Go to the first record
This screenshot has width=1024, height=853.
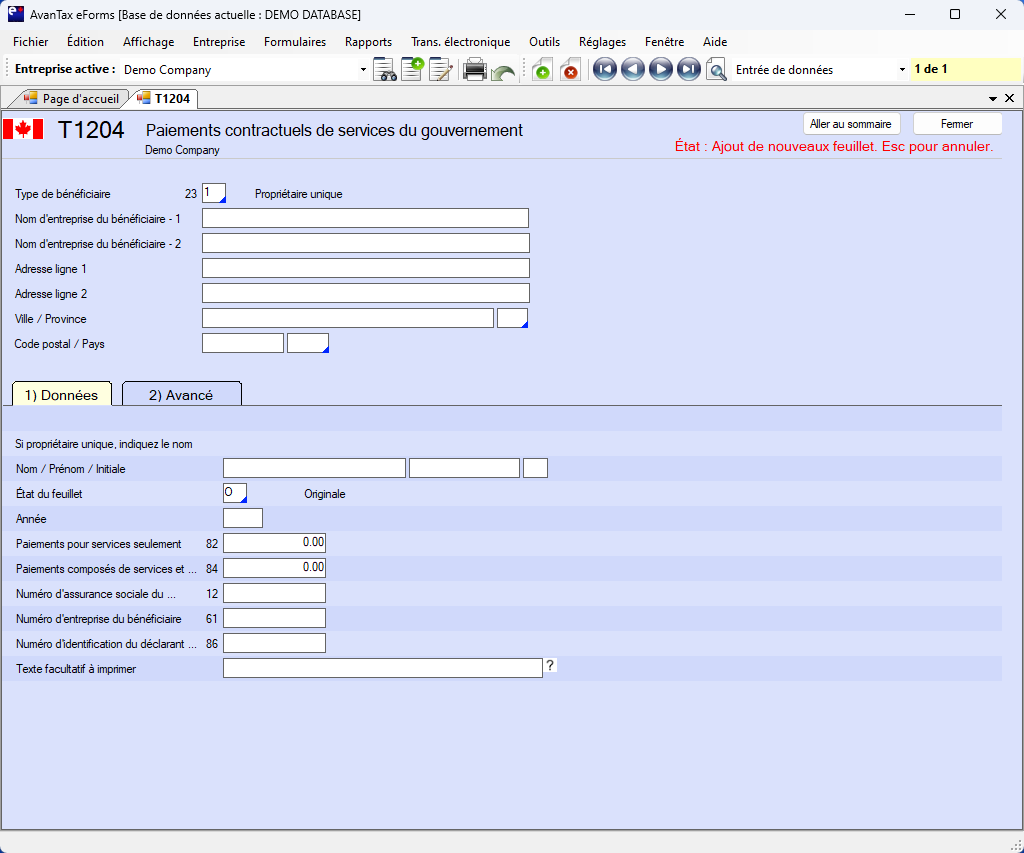[x=604, y=70]
